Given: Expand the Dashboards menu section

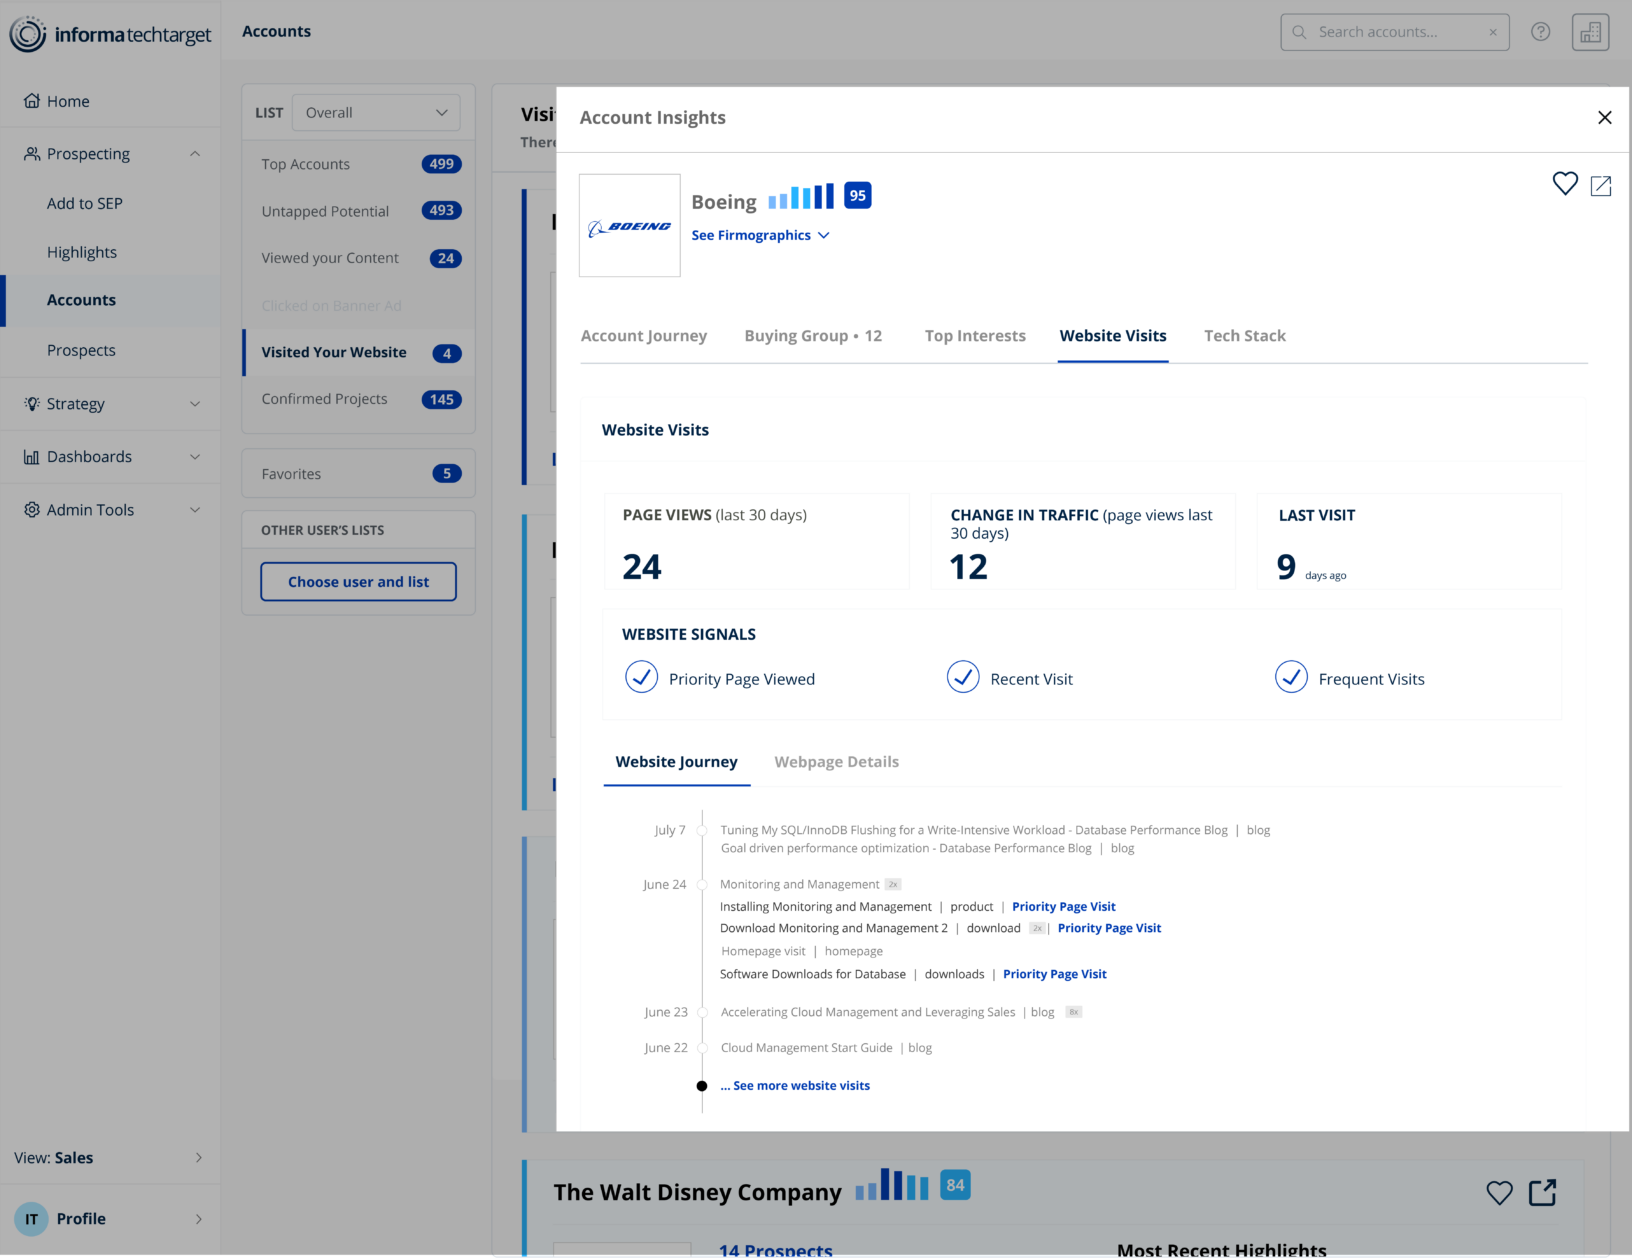Looking at the screenshot, I should coord(195,457).
